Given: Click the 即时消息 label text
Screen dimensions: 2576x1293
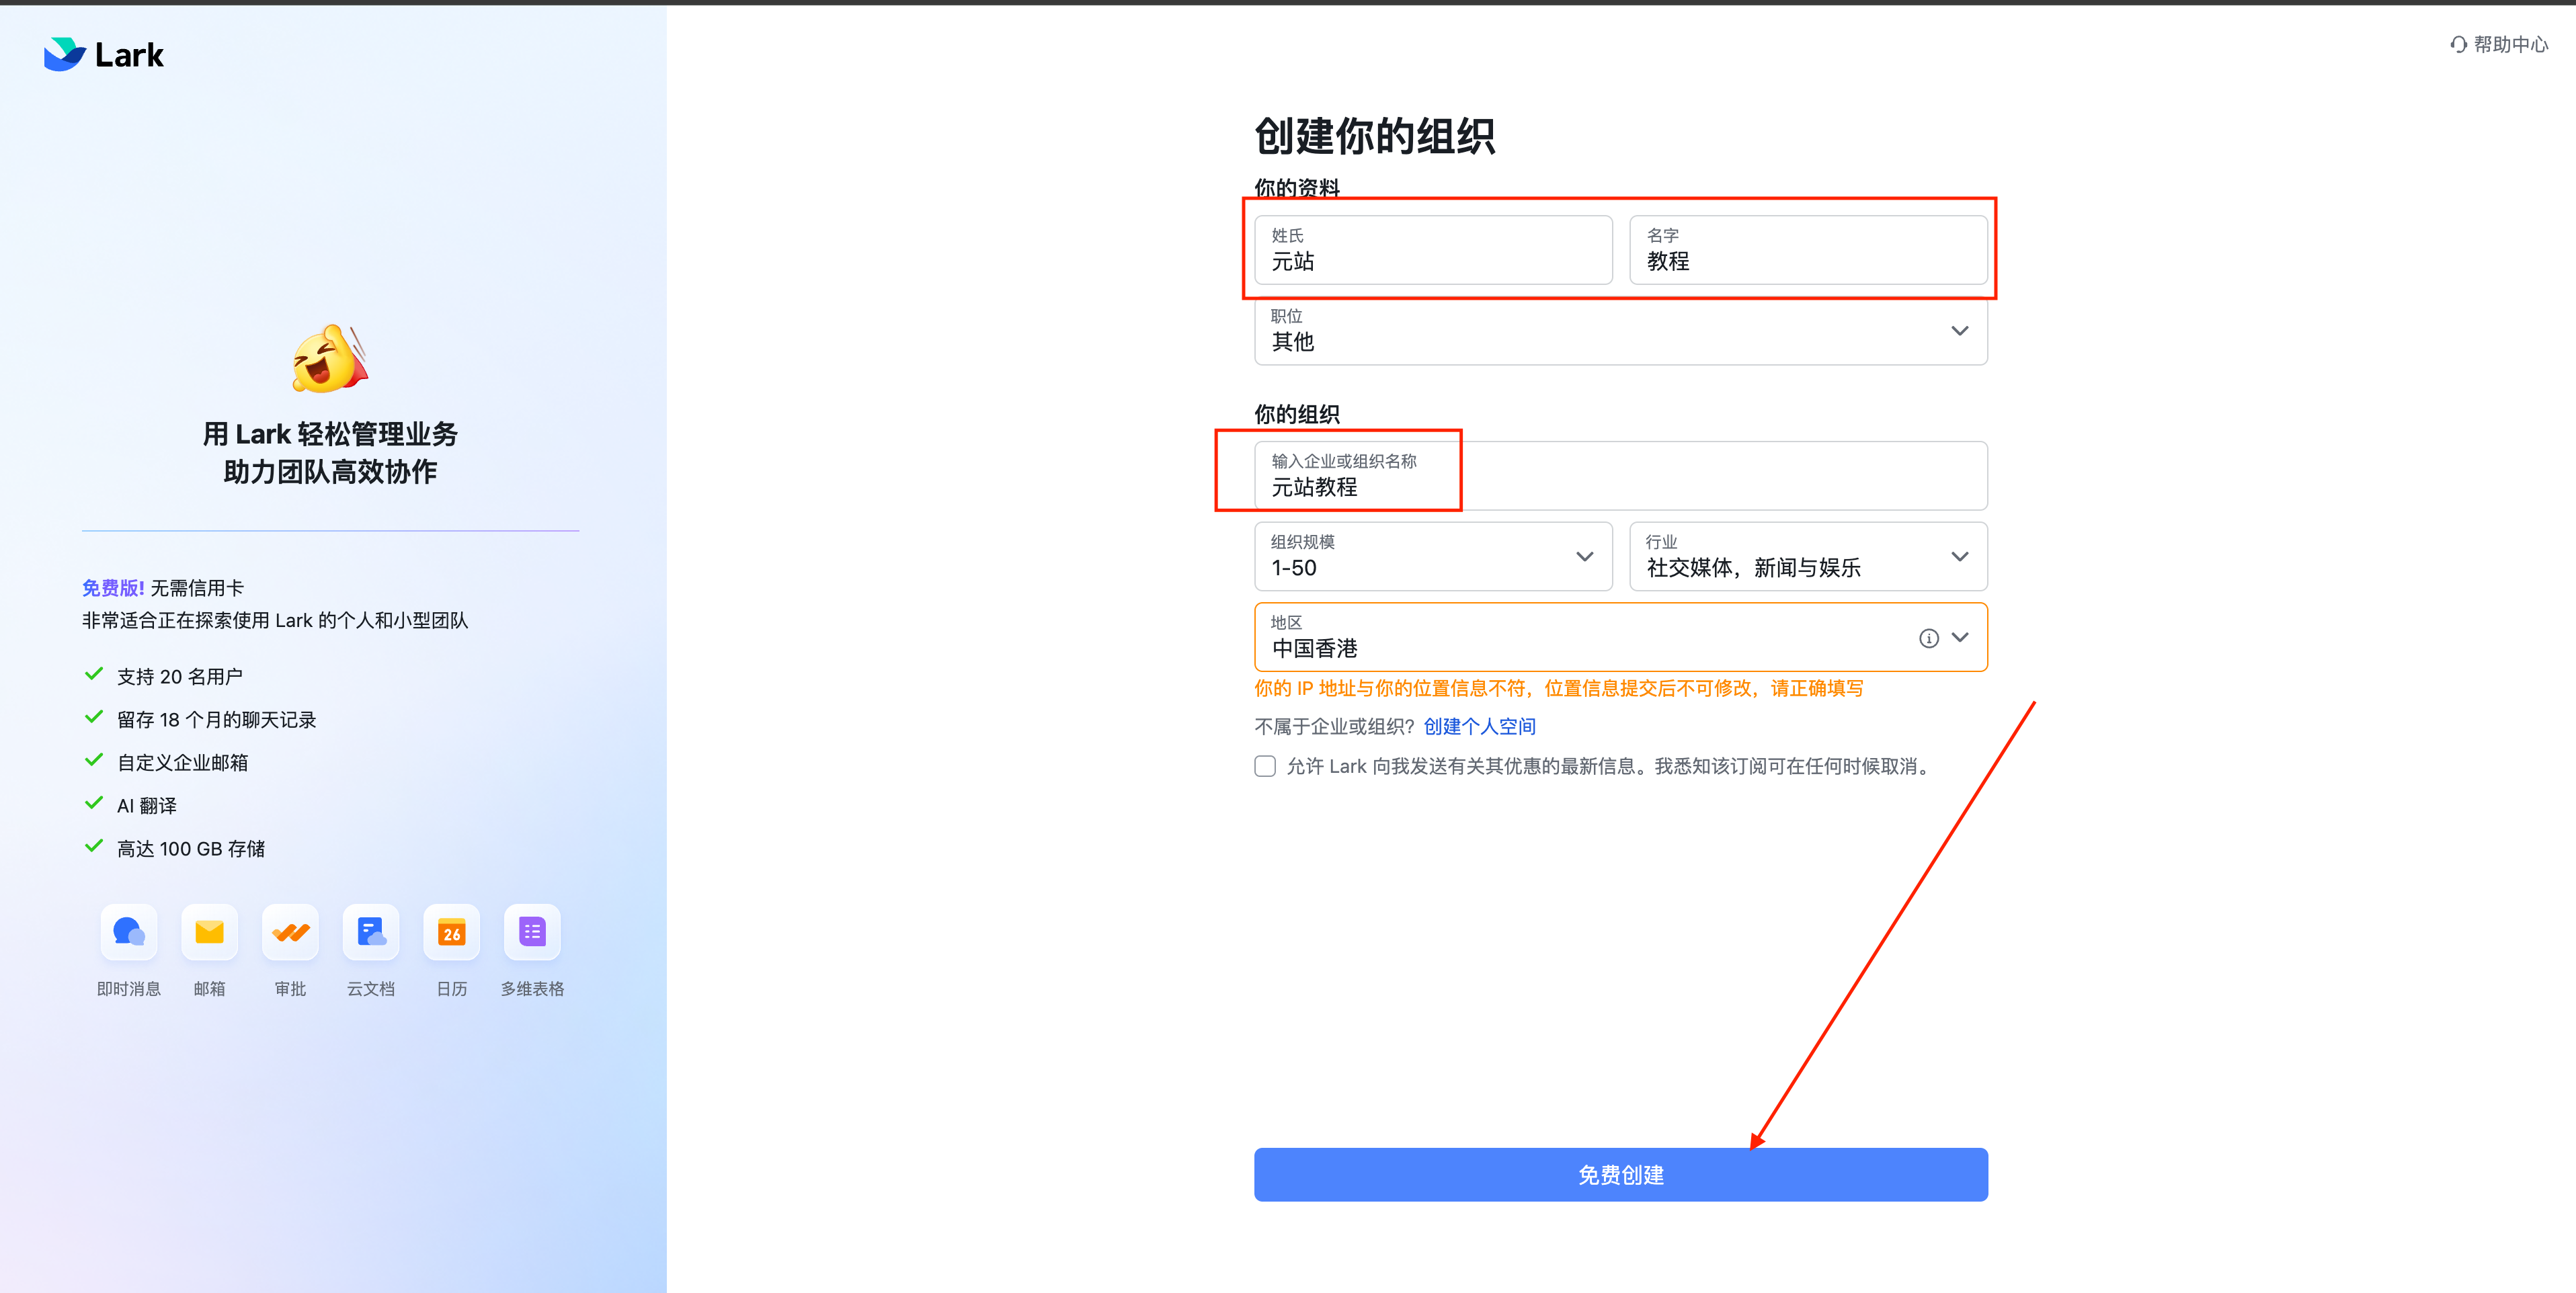Looking at the screenshot, I should [x=129, y=989].
